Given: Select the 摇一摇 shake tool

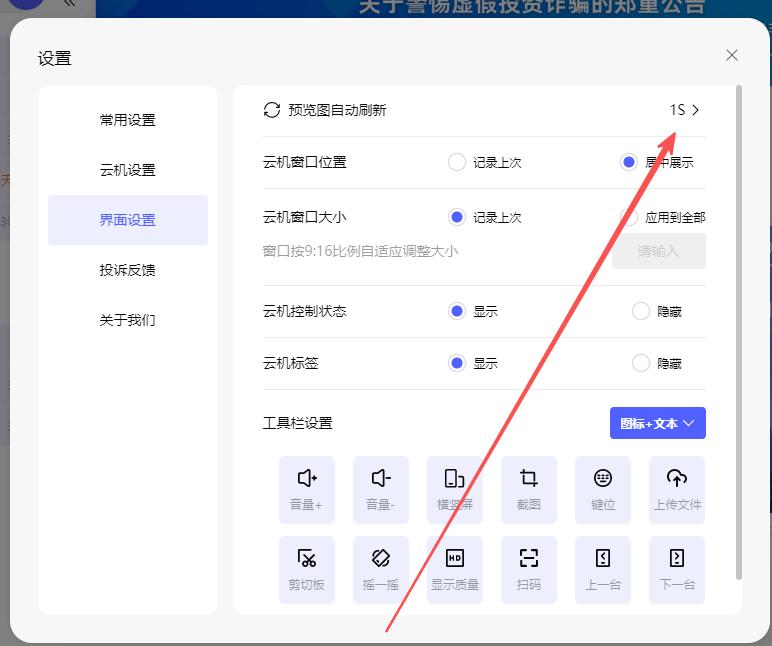Looking at the screenshot, I should tap(381, 570).
